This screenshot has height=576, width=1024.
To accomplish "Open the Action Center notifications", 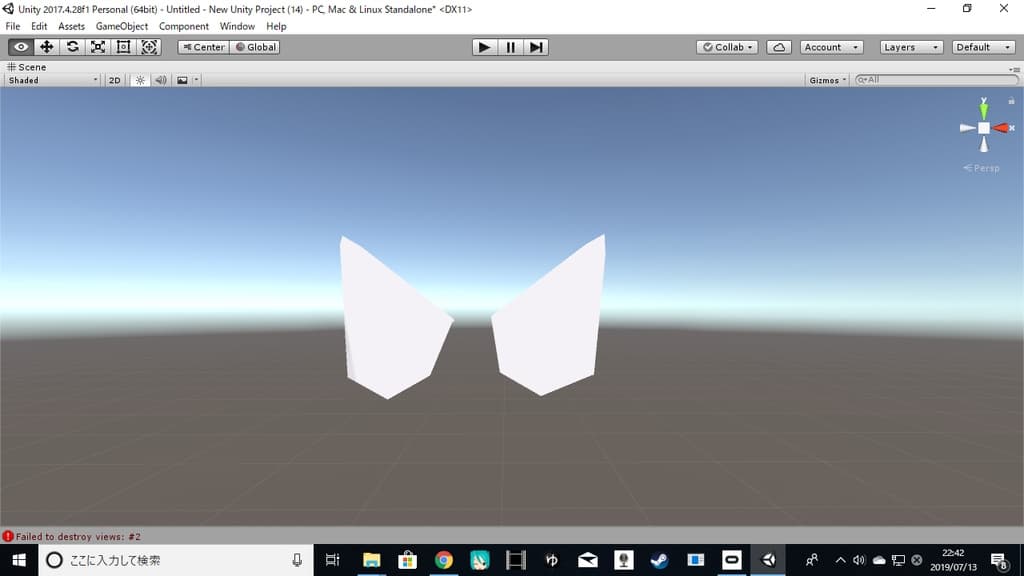I will click(999, 560).
